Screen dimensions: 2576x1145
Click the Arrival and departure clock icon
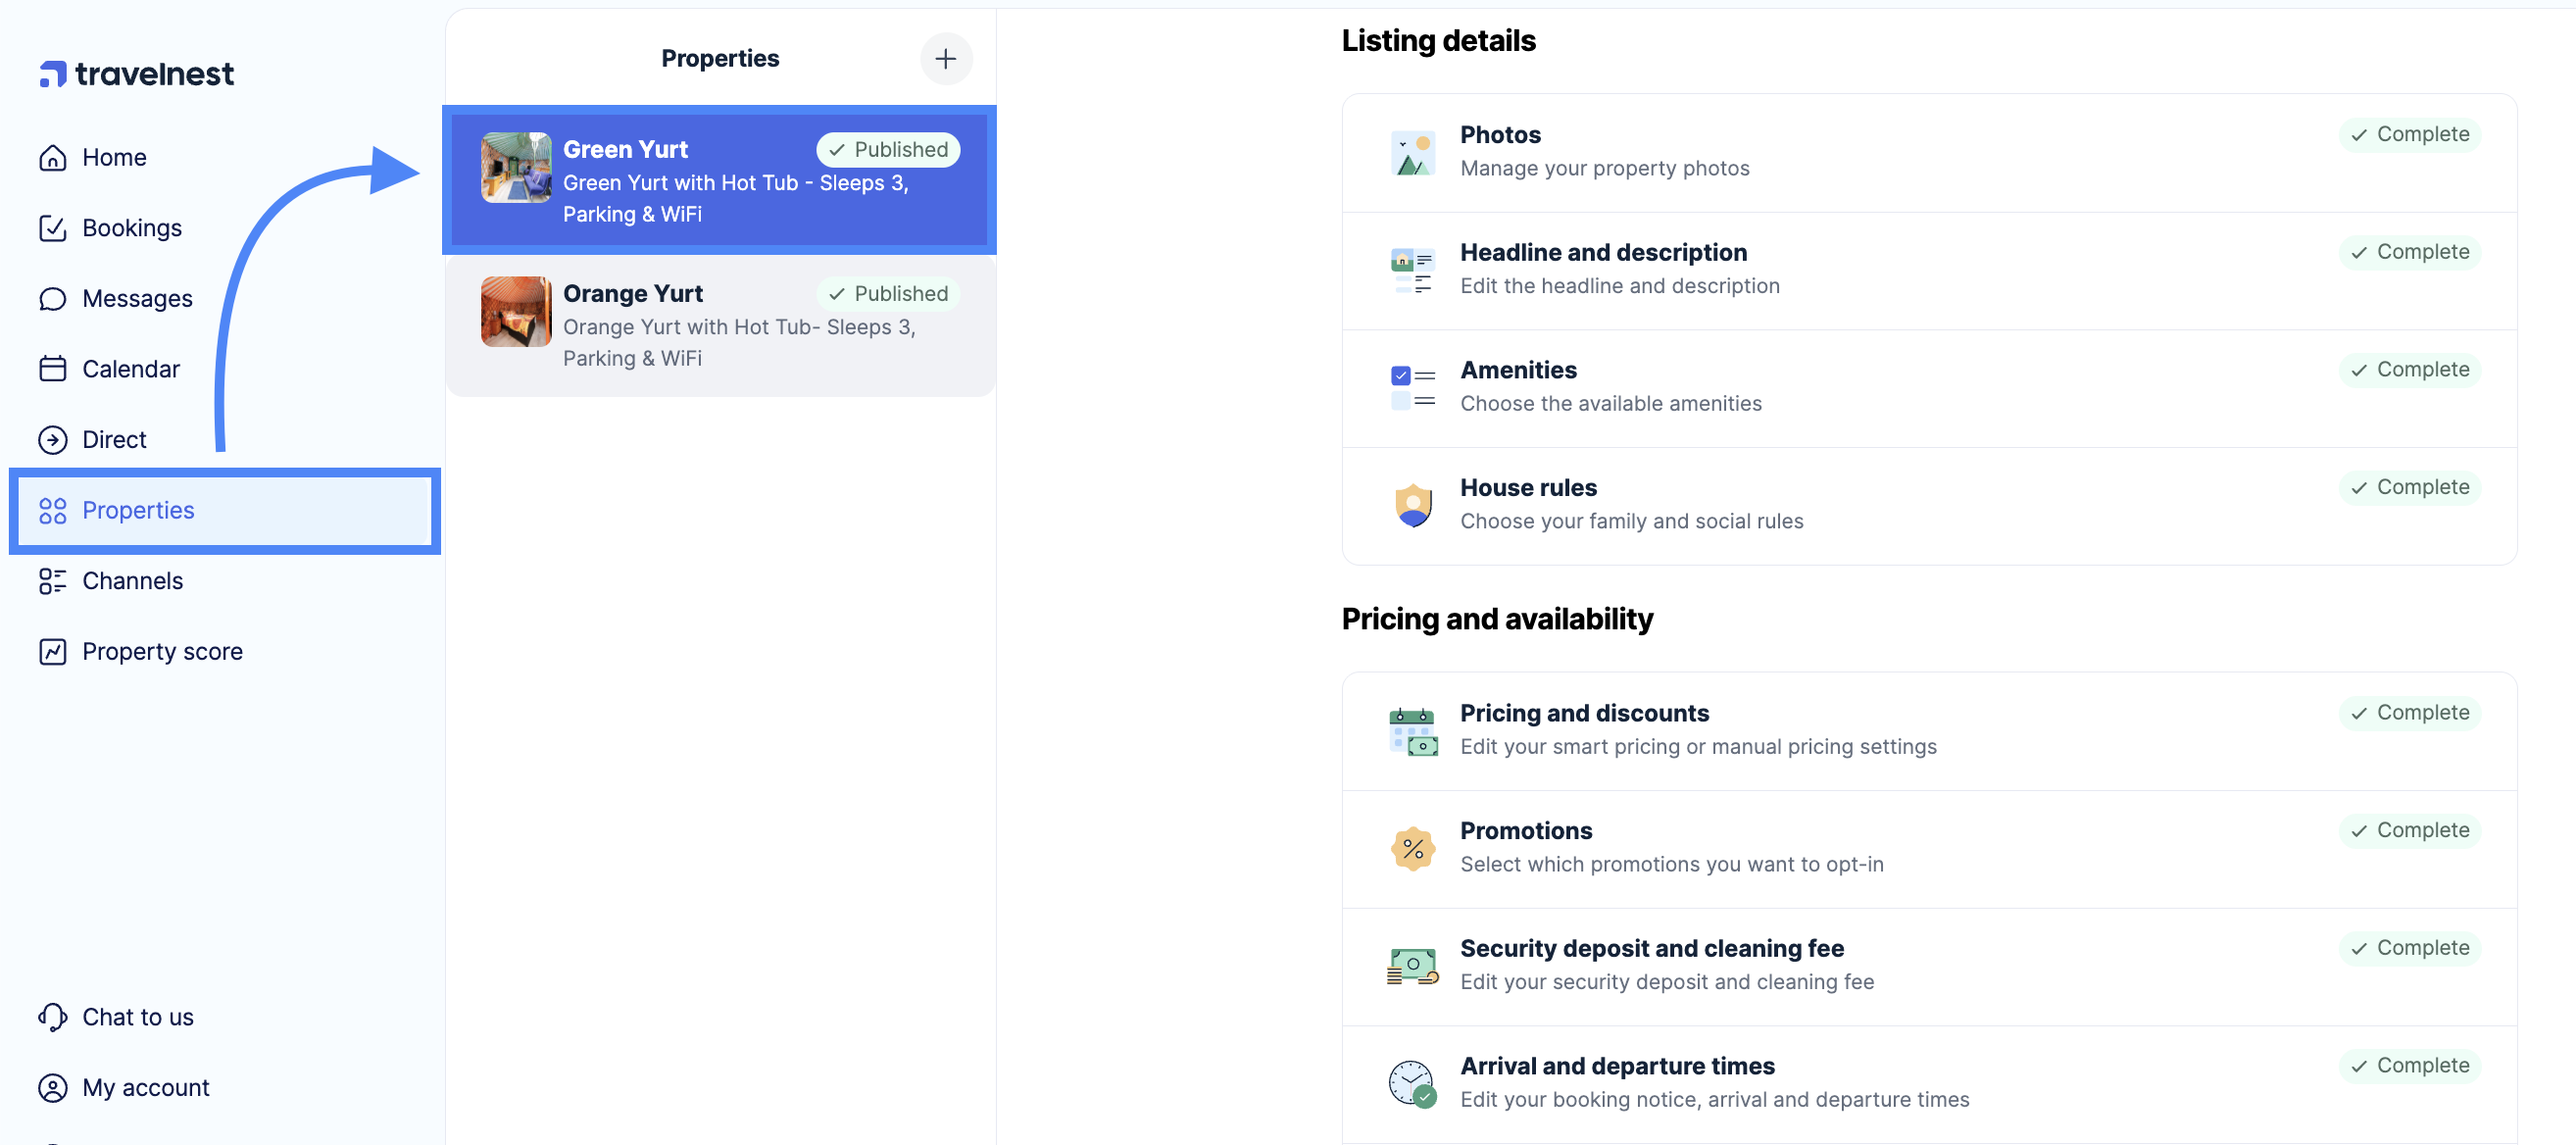click(x=1412, y=1083)
